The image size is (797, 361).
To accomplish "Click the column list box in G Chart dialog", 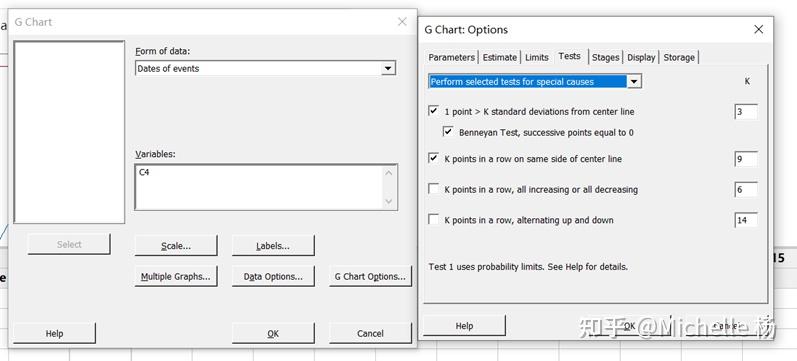I will click(69, 132).
